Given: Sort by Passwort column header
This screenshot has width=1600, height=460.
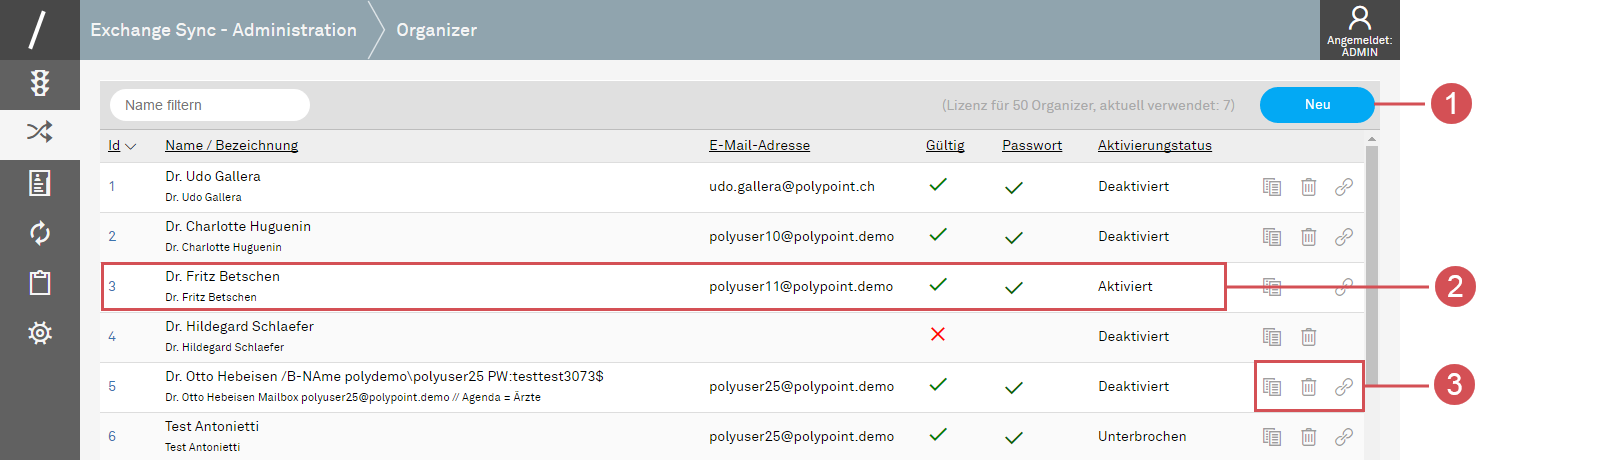Looking at the screenshot, I should coord(1032,145).
